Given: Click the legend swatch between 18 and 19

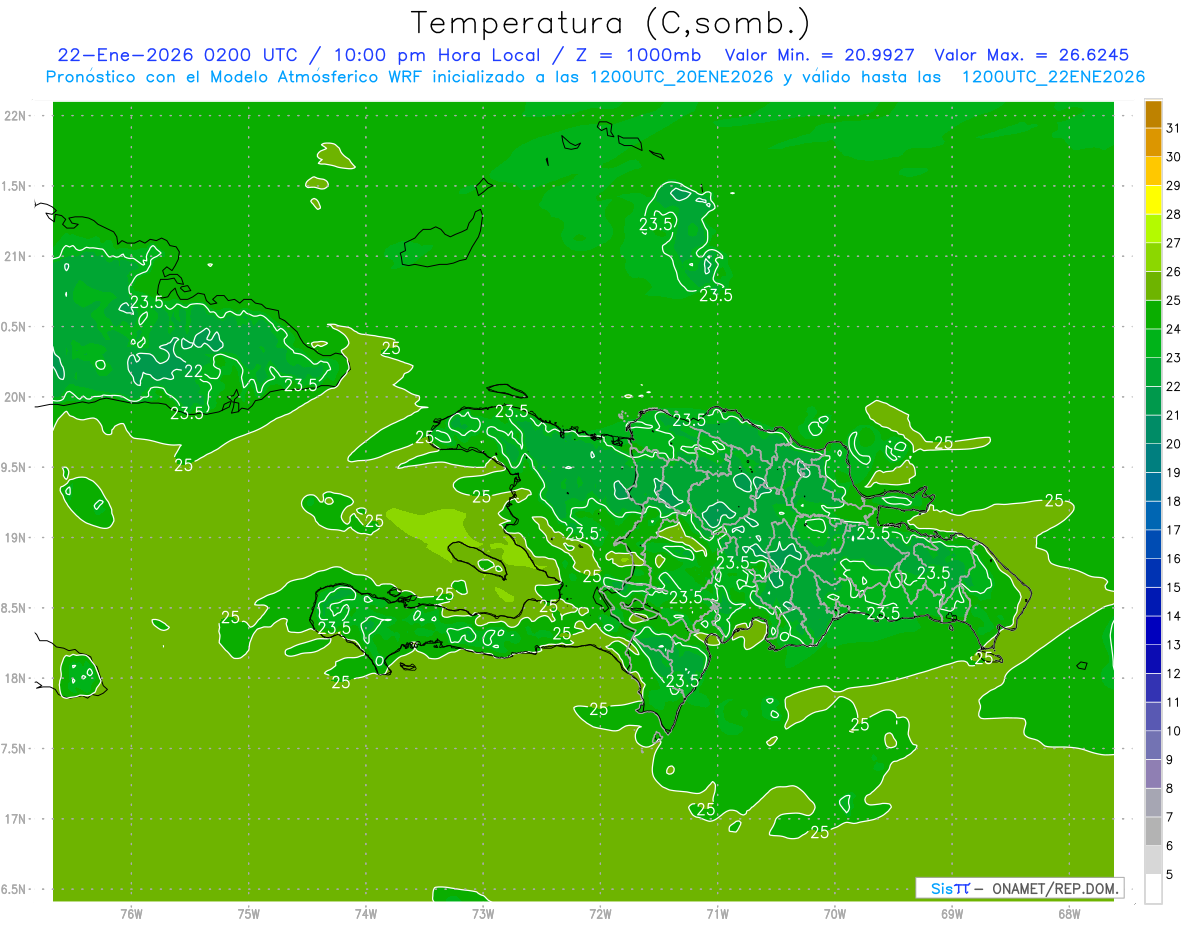Looking at the screenshot, I should coord(1153,487).
